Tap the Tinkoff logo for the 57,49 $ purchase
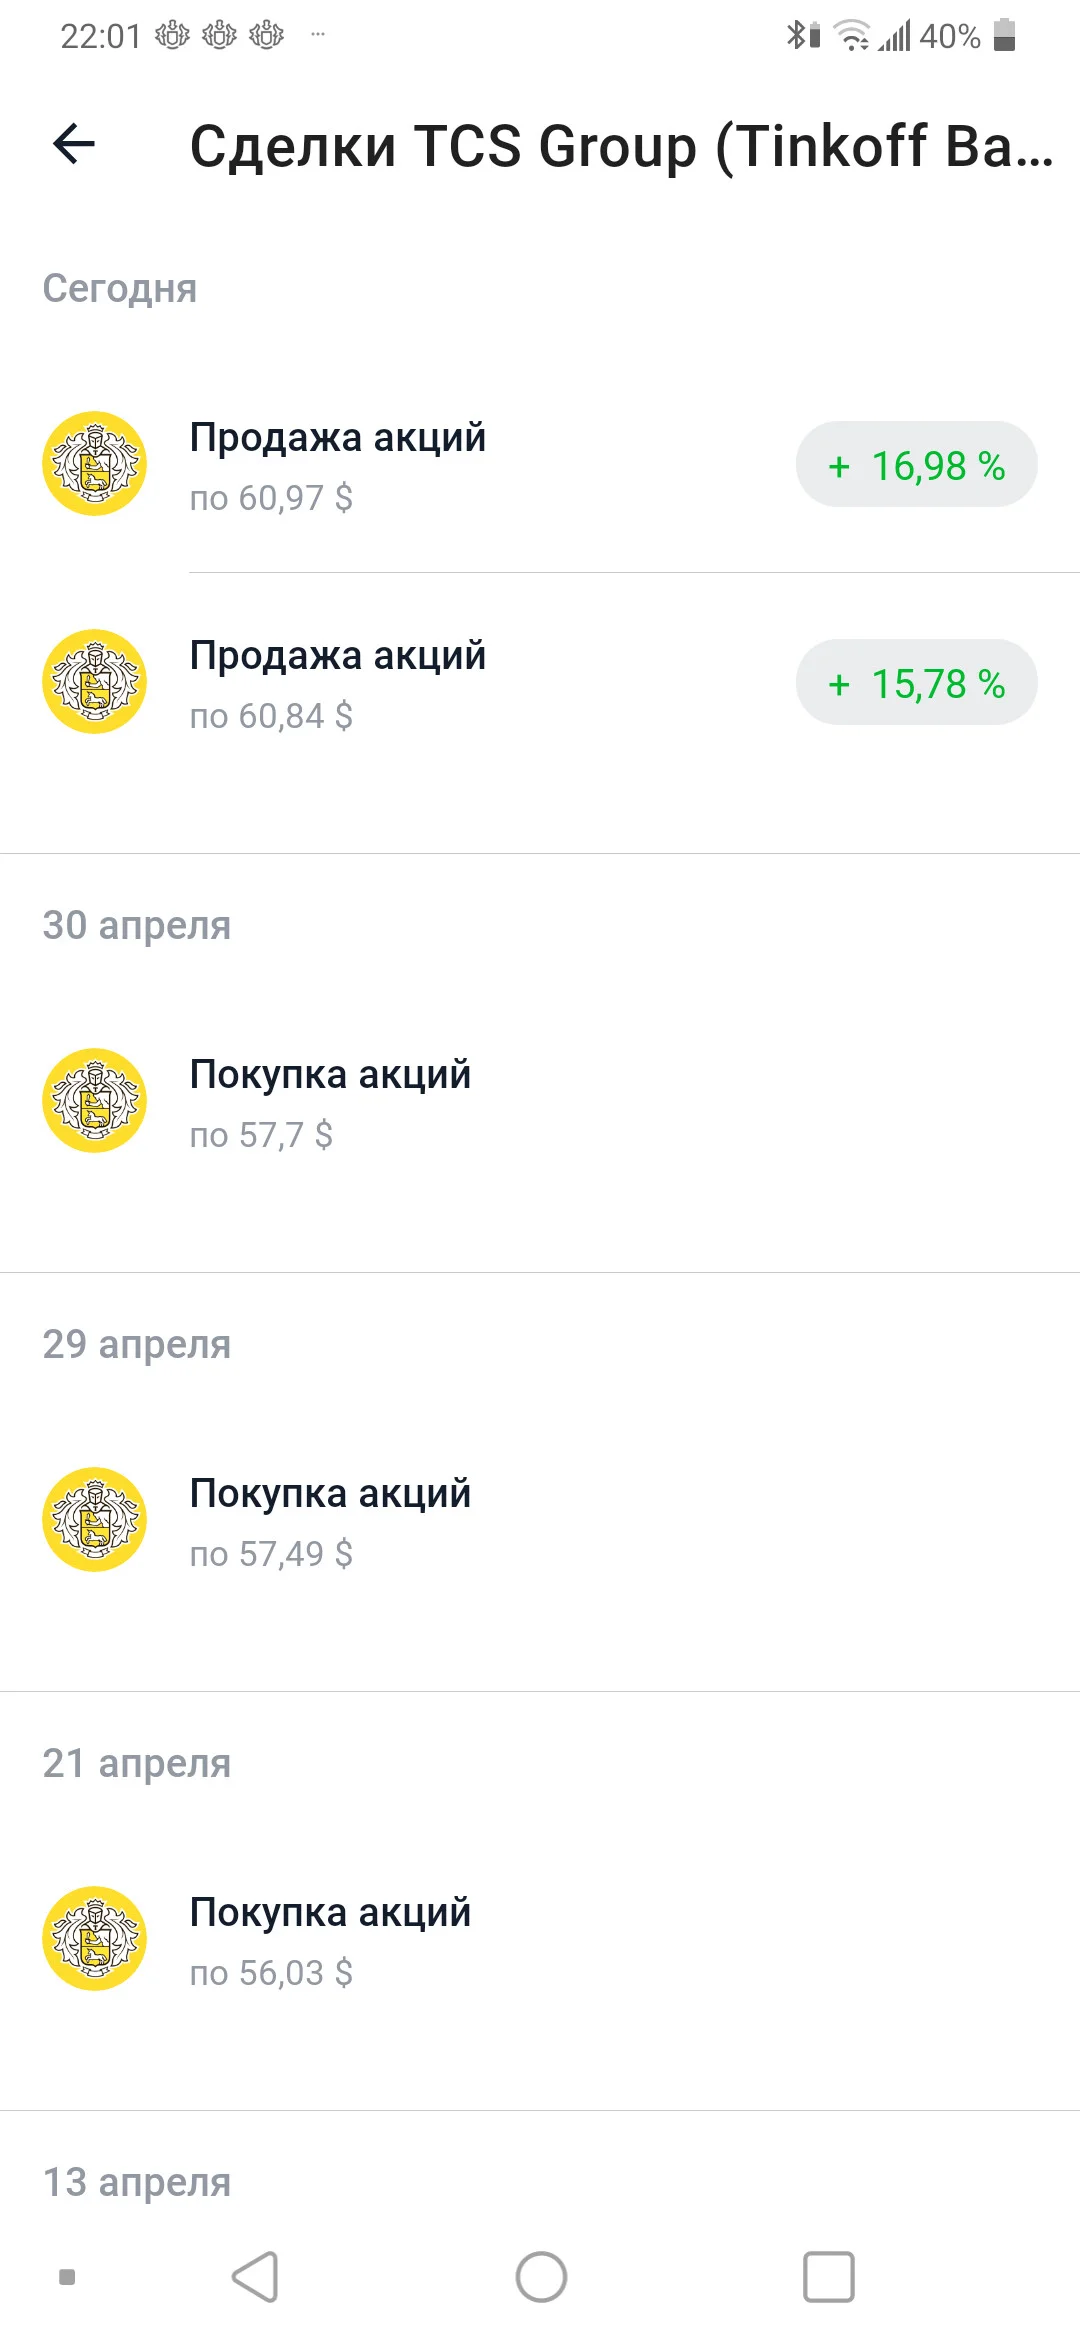1080x2340 pixels. 95,1520
